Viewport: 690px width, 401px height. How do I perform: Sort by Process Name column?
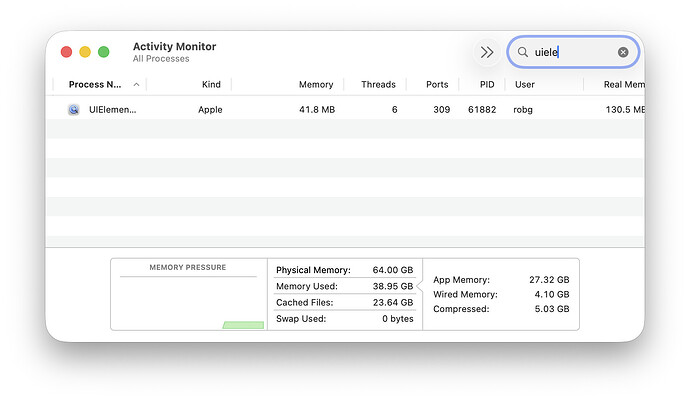95,85
